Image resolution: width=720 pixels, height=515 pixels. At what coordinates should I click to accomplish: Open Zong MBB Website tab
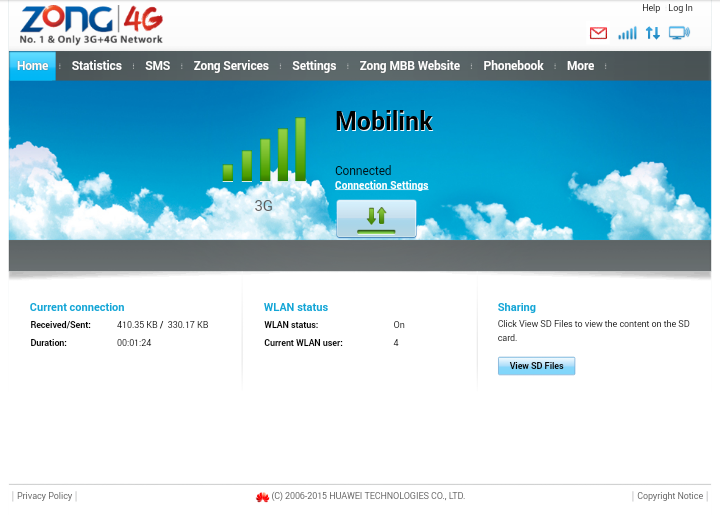(410, 66)
